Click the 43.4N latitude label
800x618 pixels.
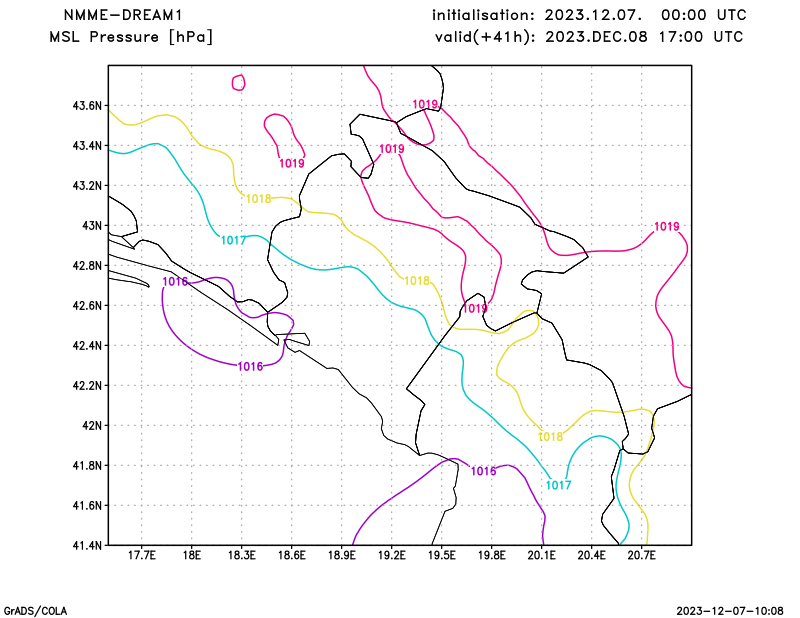coord(87,146)
